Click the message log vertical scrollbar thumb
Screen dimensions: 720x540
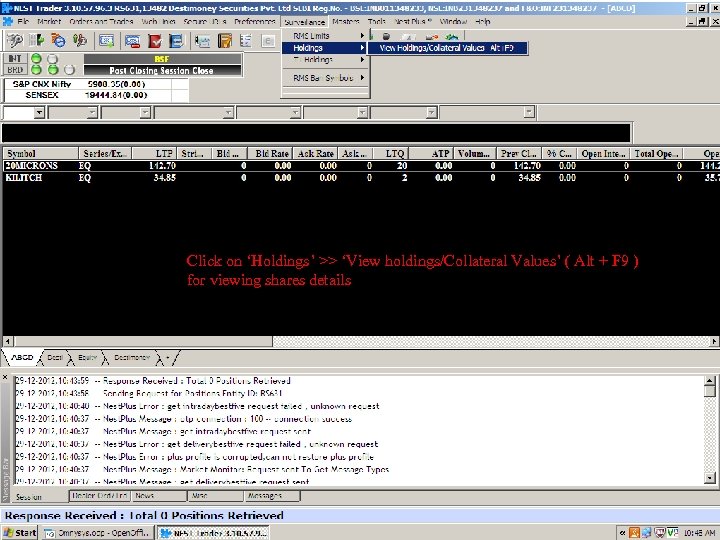tap(709, 391)
